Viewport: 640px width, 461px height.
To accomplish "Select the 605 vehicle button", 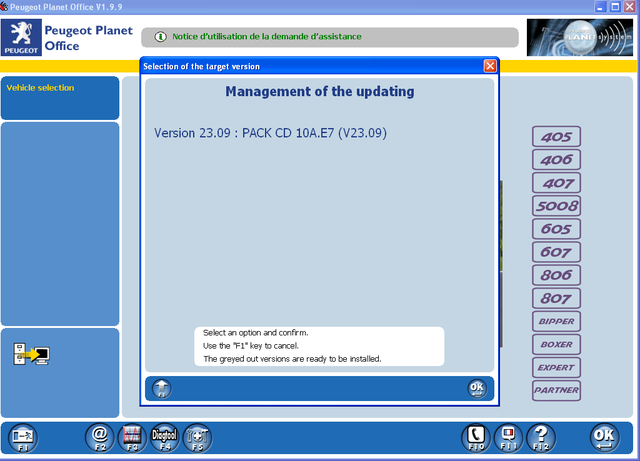I will pos(556,229).
